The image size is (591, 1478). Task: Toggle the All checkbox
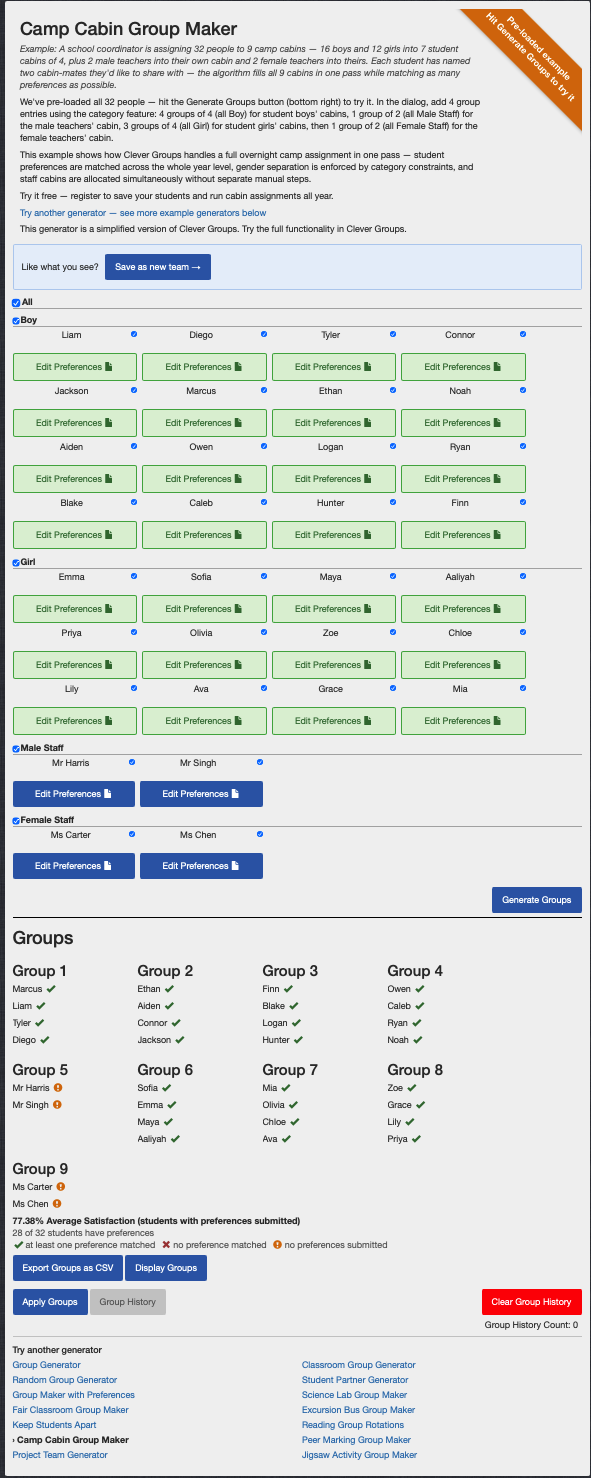coord(16,302)
